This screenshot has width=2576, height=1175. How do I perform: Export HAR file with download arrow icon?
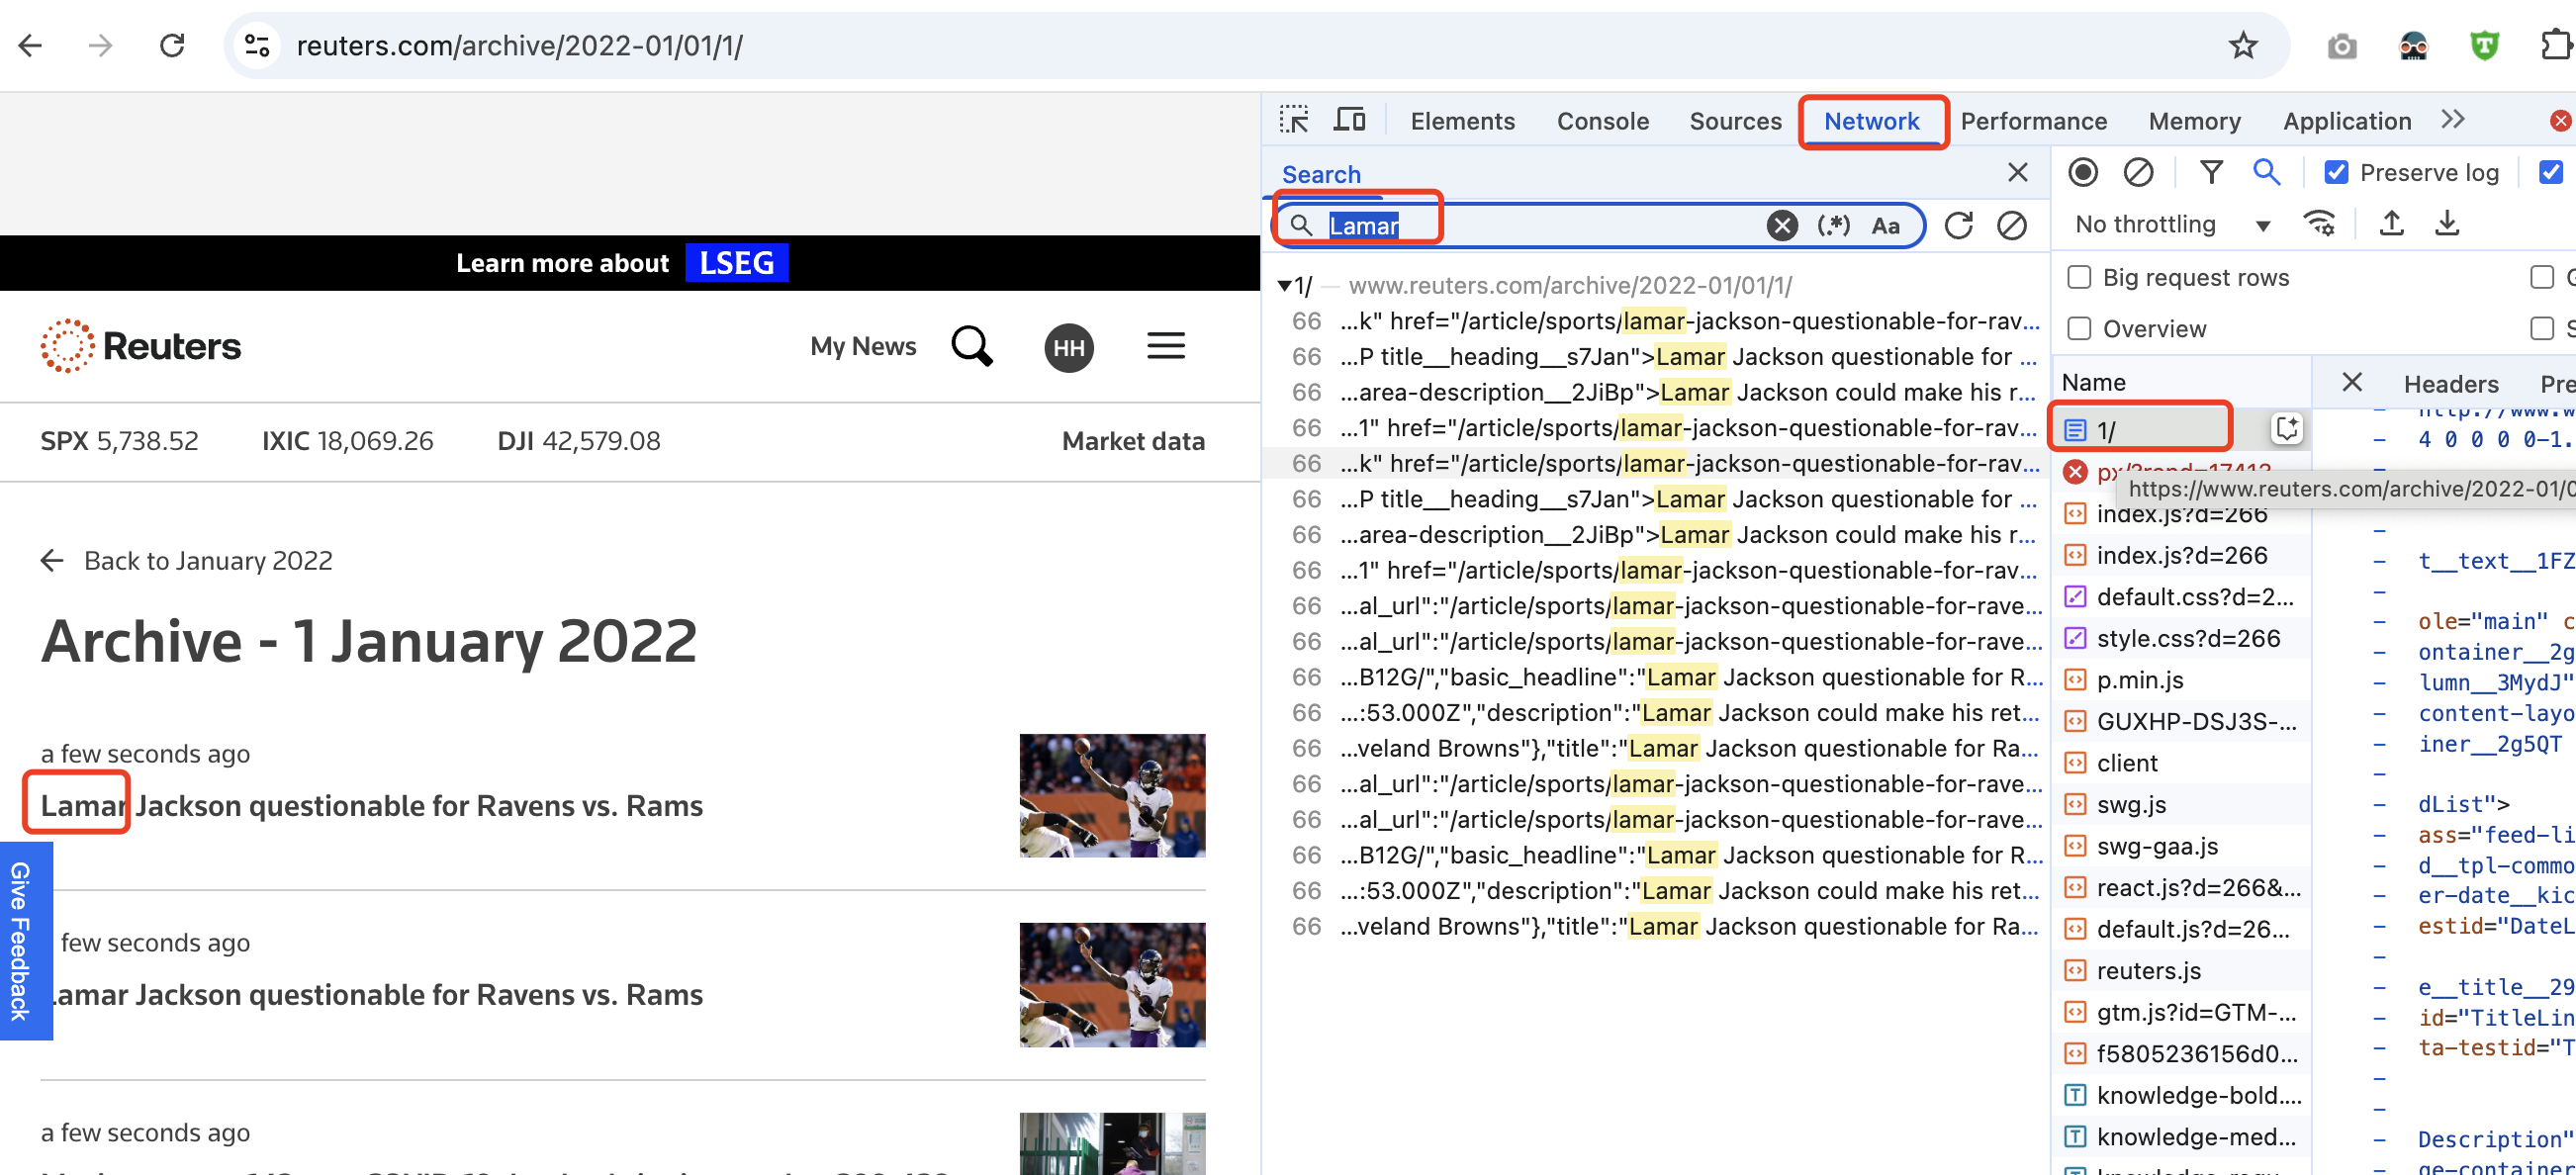coord(2447,223)
